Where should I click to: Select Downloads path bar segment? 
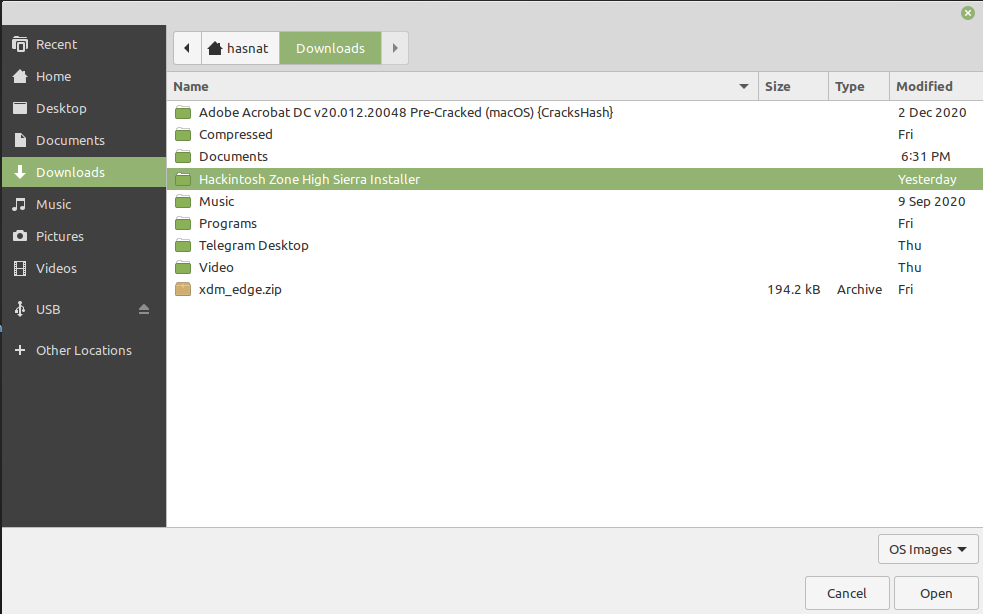[330, 48]
